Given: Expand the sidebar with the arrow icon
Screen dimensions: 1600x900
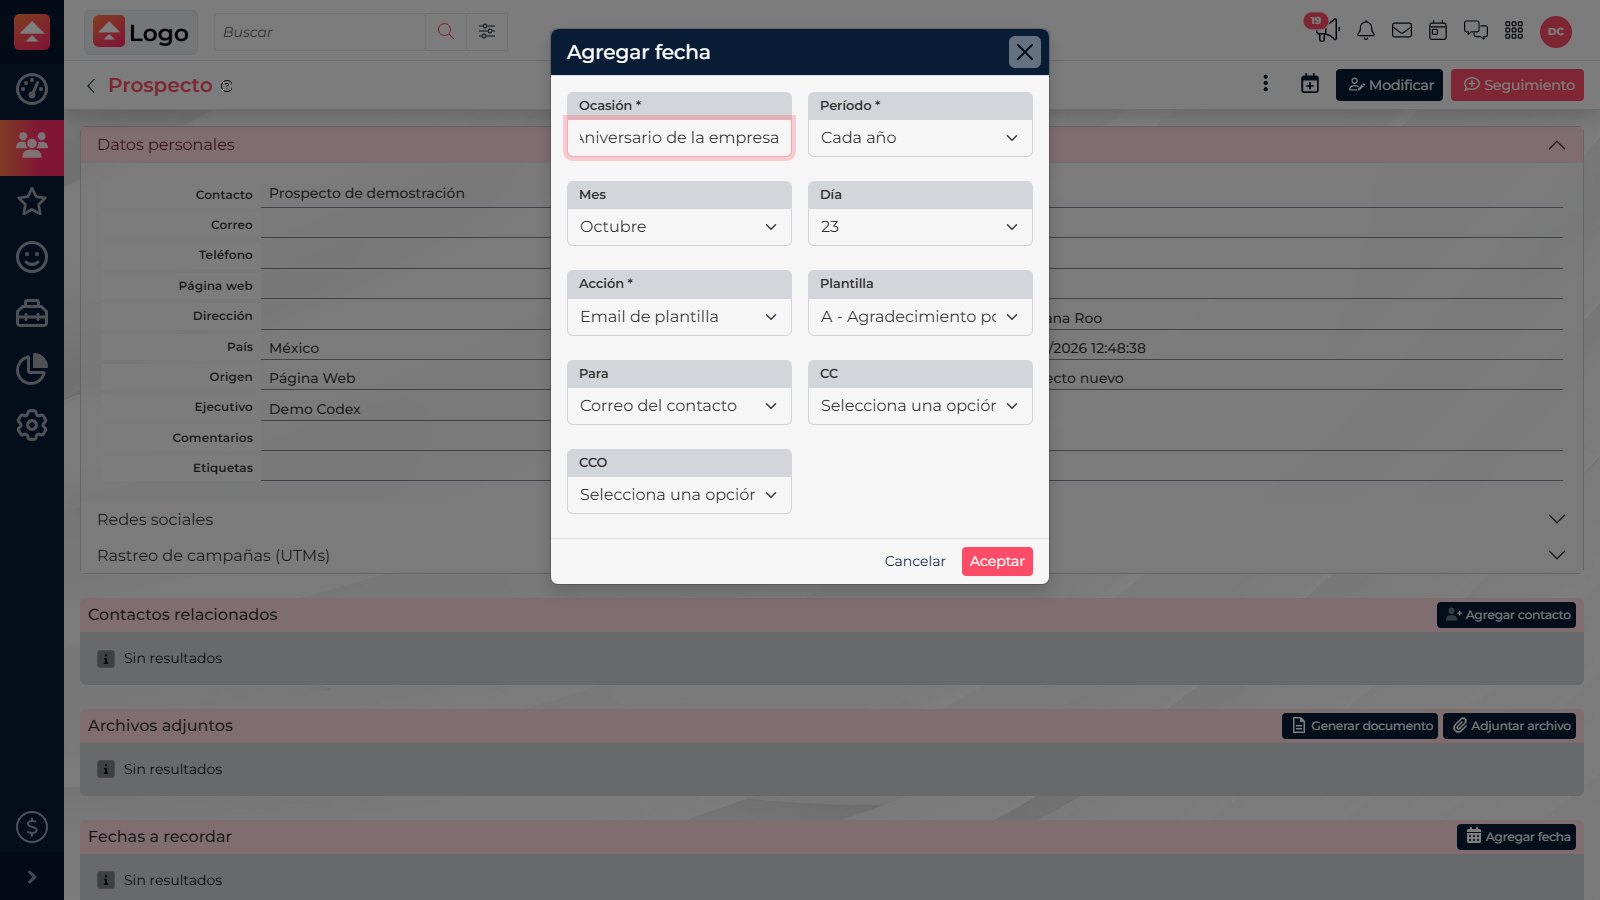Looking at the screenshot, I should tap(32, 877).
